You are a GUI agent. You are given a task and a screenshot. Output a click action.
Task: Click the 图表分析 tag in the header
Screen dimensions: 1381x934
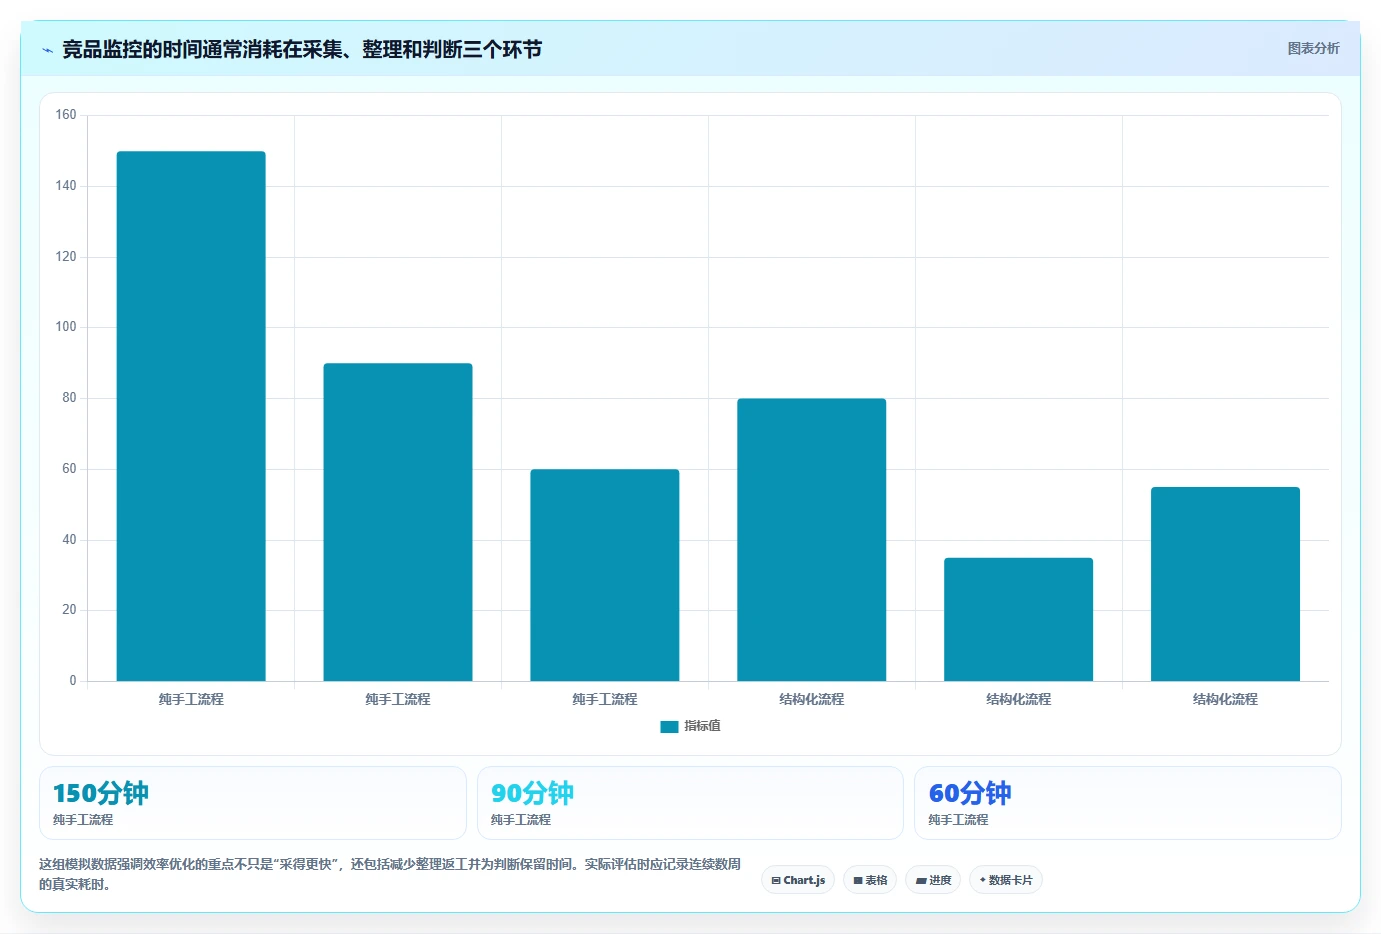pos(1313,48)
